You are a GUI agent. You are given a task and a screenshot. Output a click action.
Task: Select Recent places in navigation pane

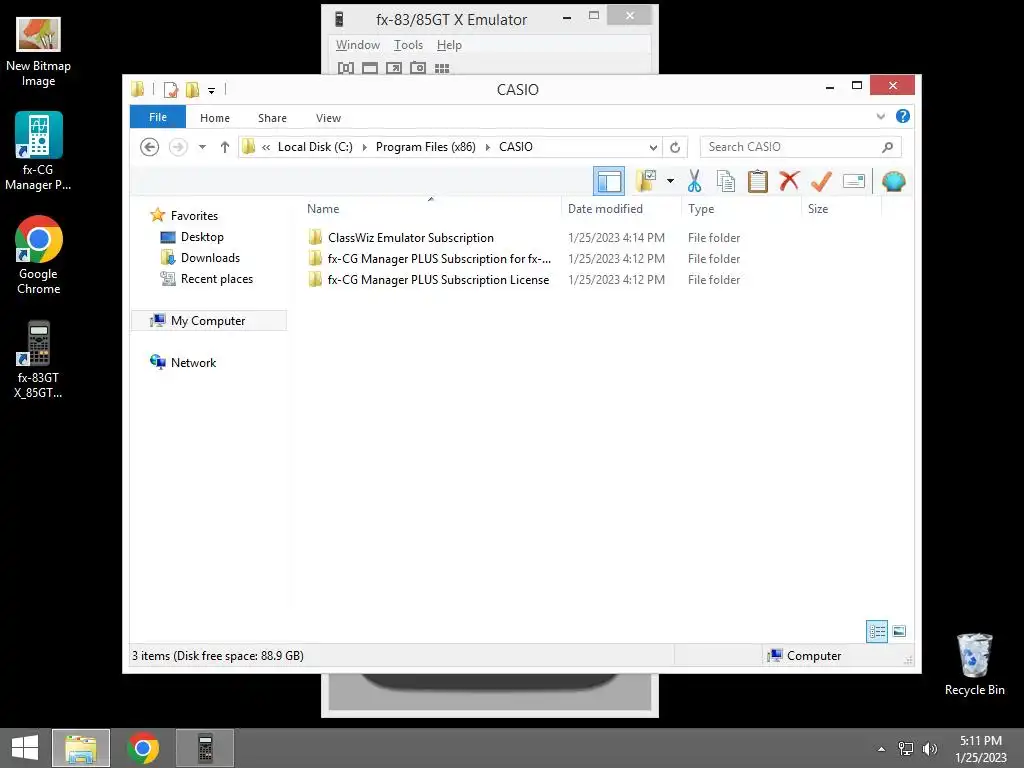point(217,279)
